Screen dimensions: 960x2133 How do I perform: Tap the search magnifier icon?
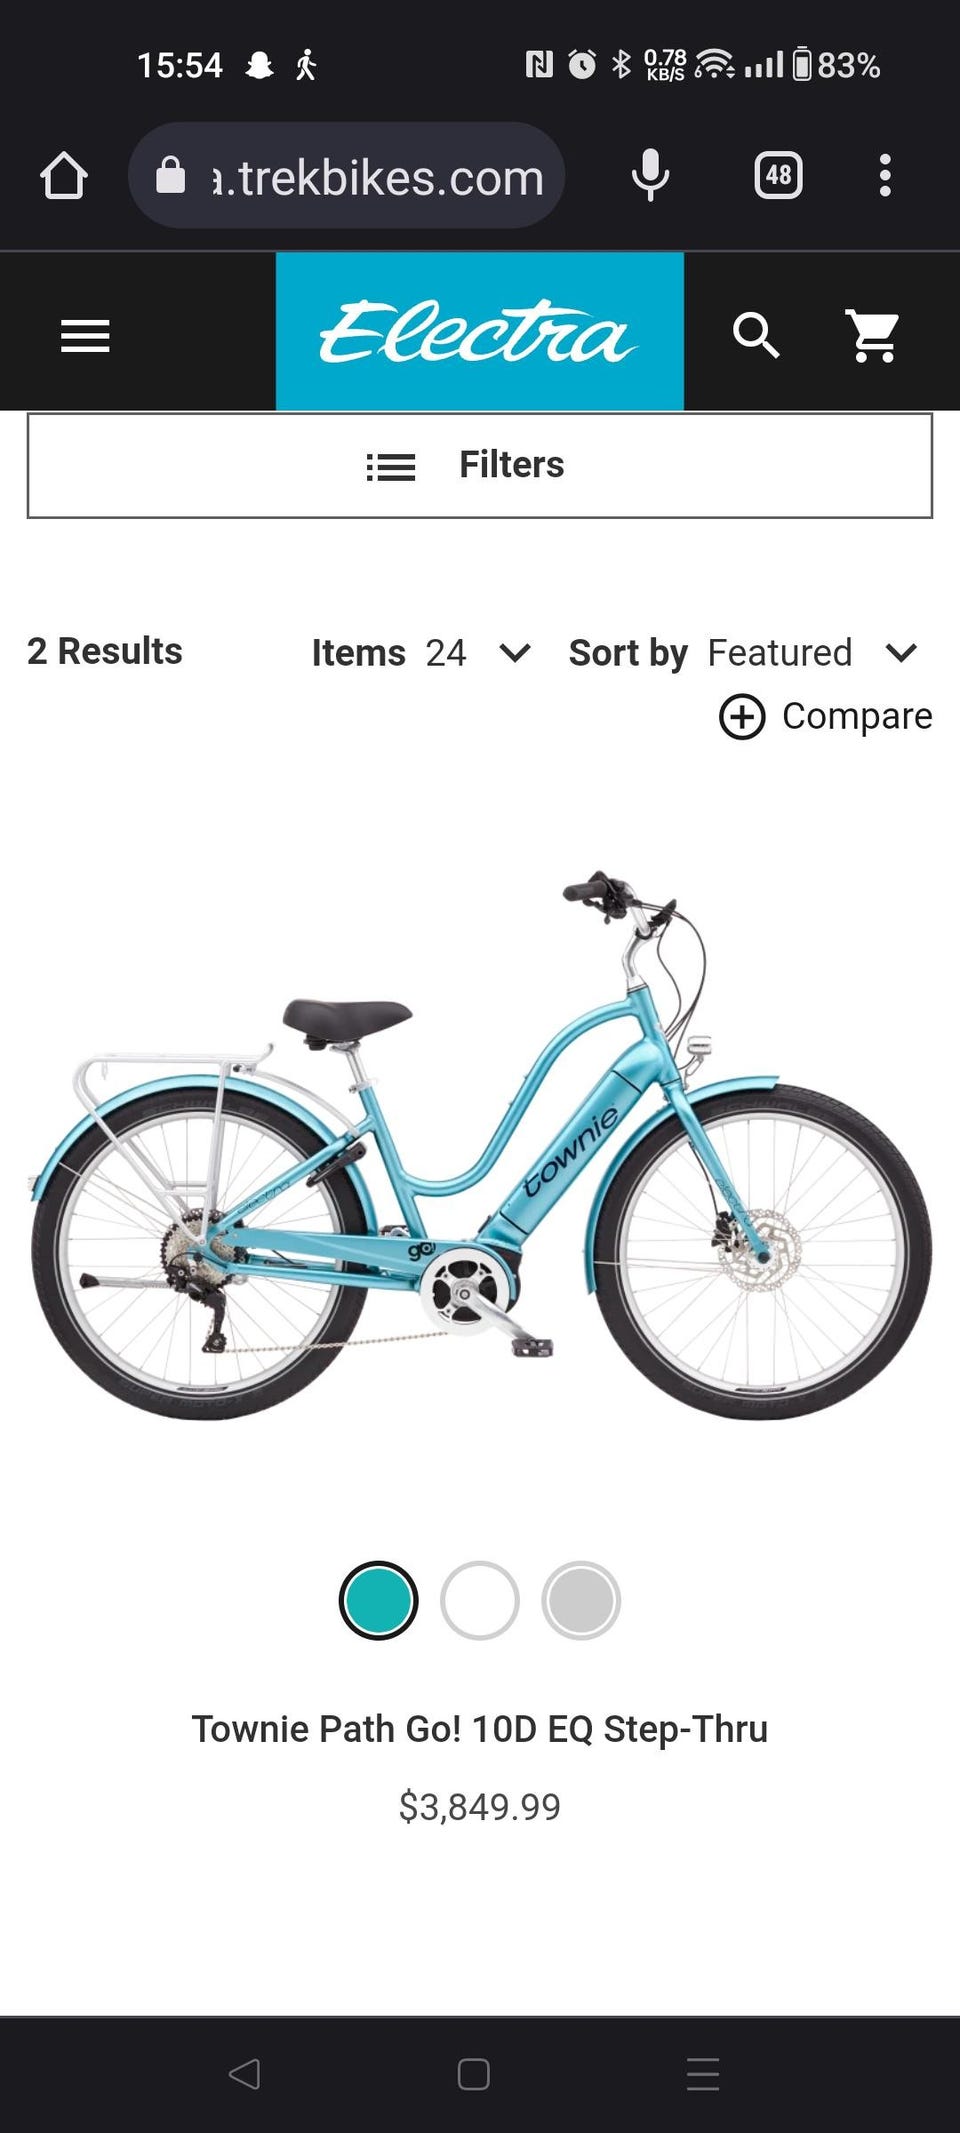tap(756, 335)
